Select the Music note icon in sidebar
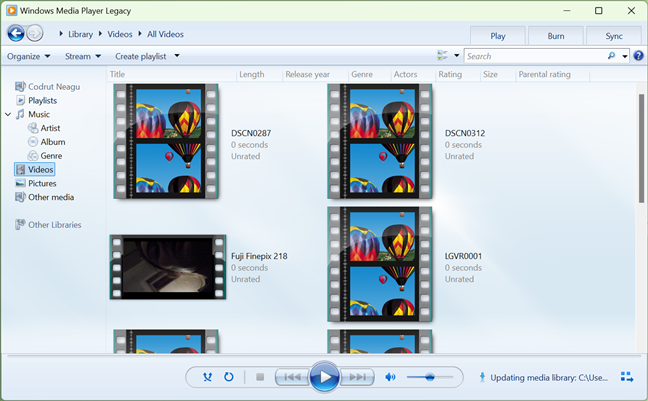This screenshot has height=401, width=648. pos(20,114)
